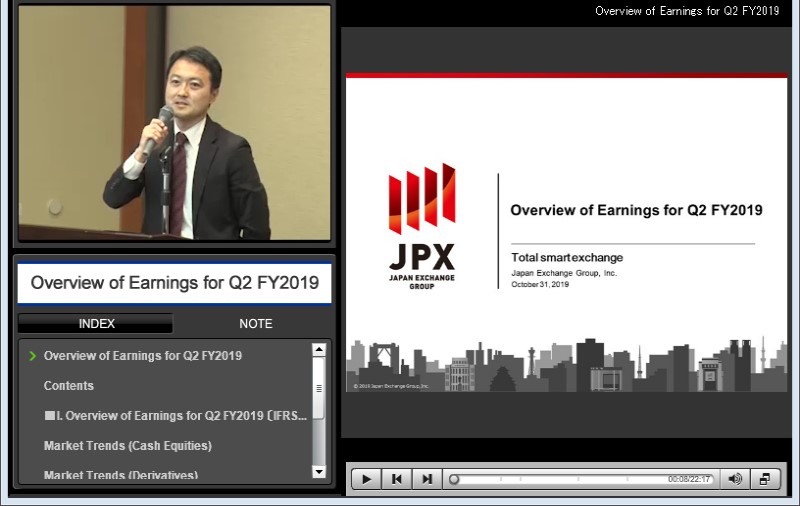Go to Market Trends (Derivatives) entry
800x506 pixels.
[x=121, y=474]
